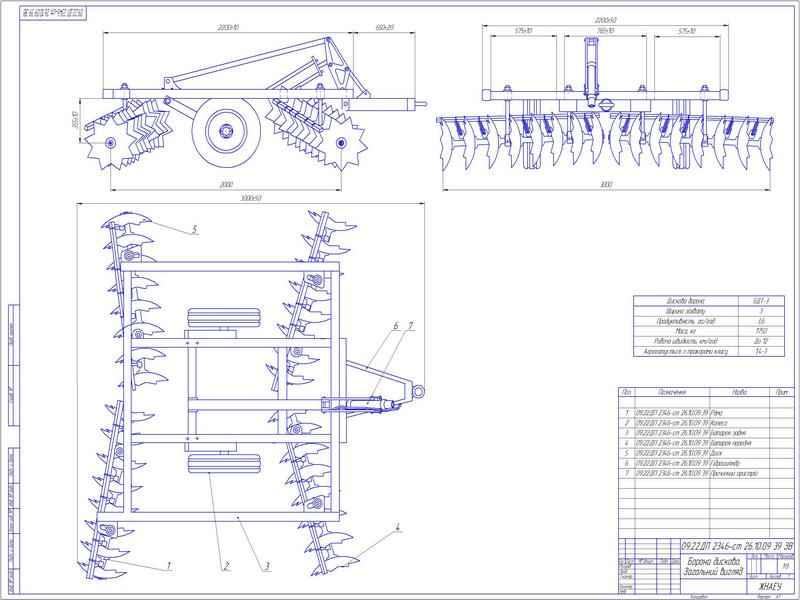Click the "765±10" dimension text

tap(606, 31)
